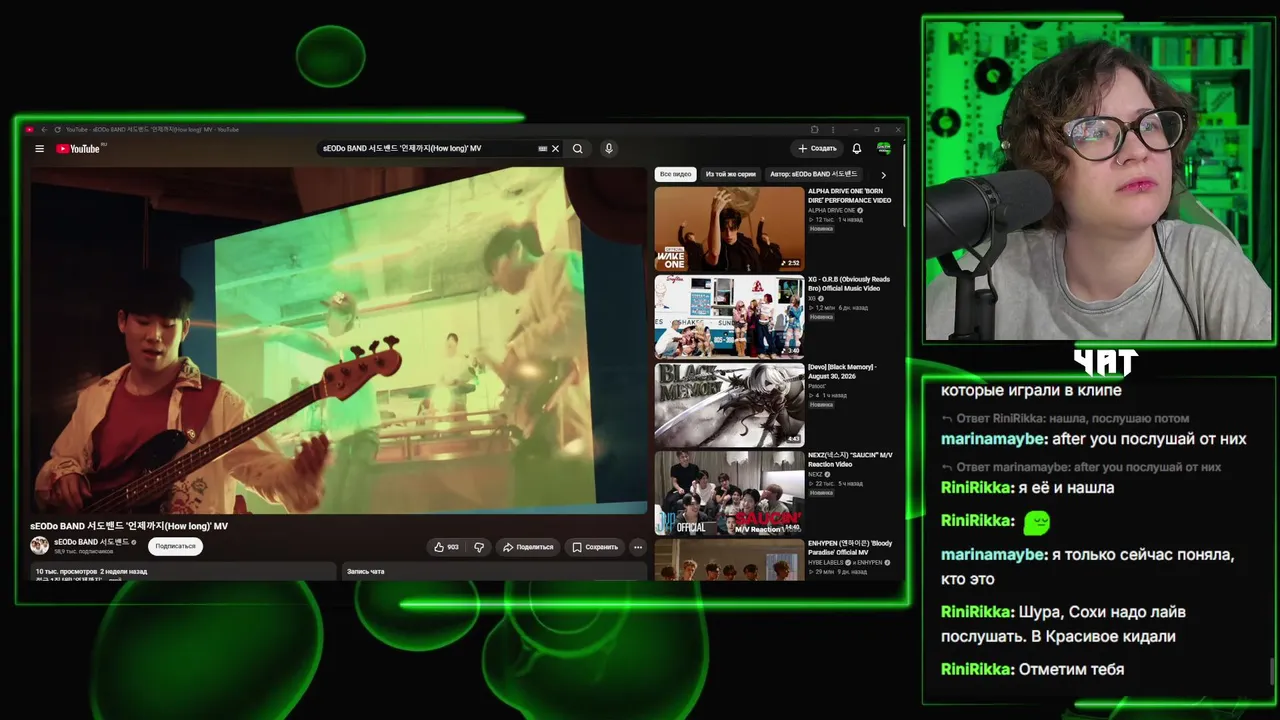Open the ENHYPEN Bloody Paradise thumbnail
The image size is (1280, 720).
[729, 560]
